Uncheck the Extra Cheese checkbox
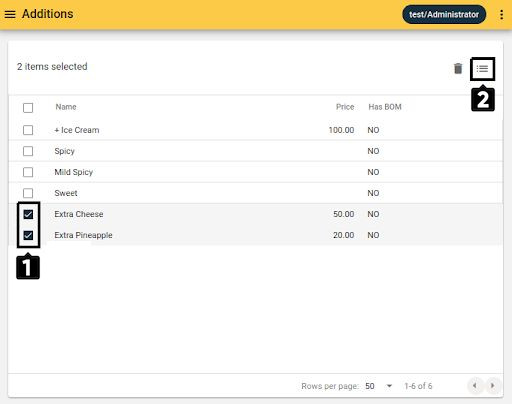512x404 pixels. pyautogui.click(x=28, y=214)
